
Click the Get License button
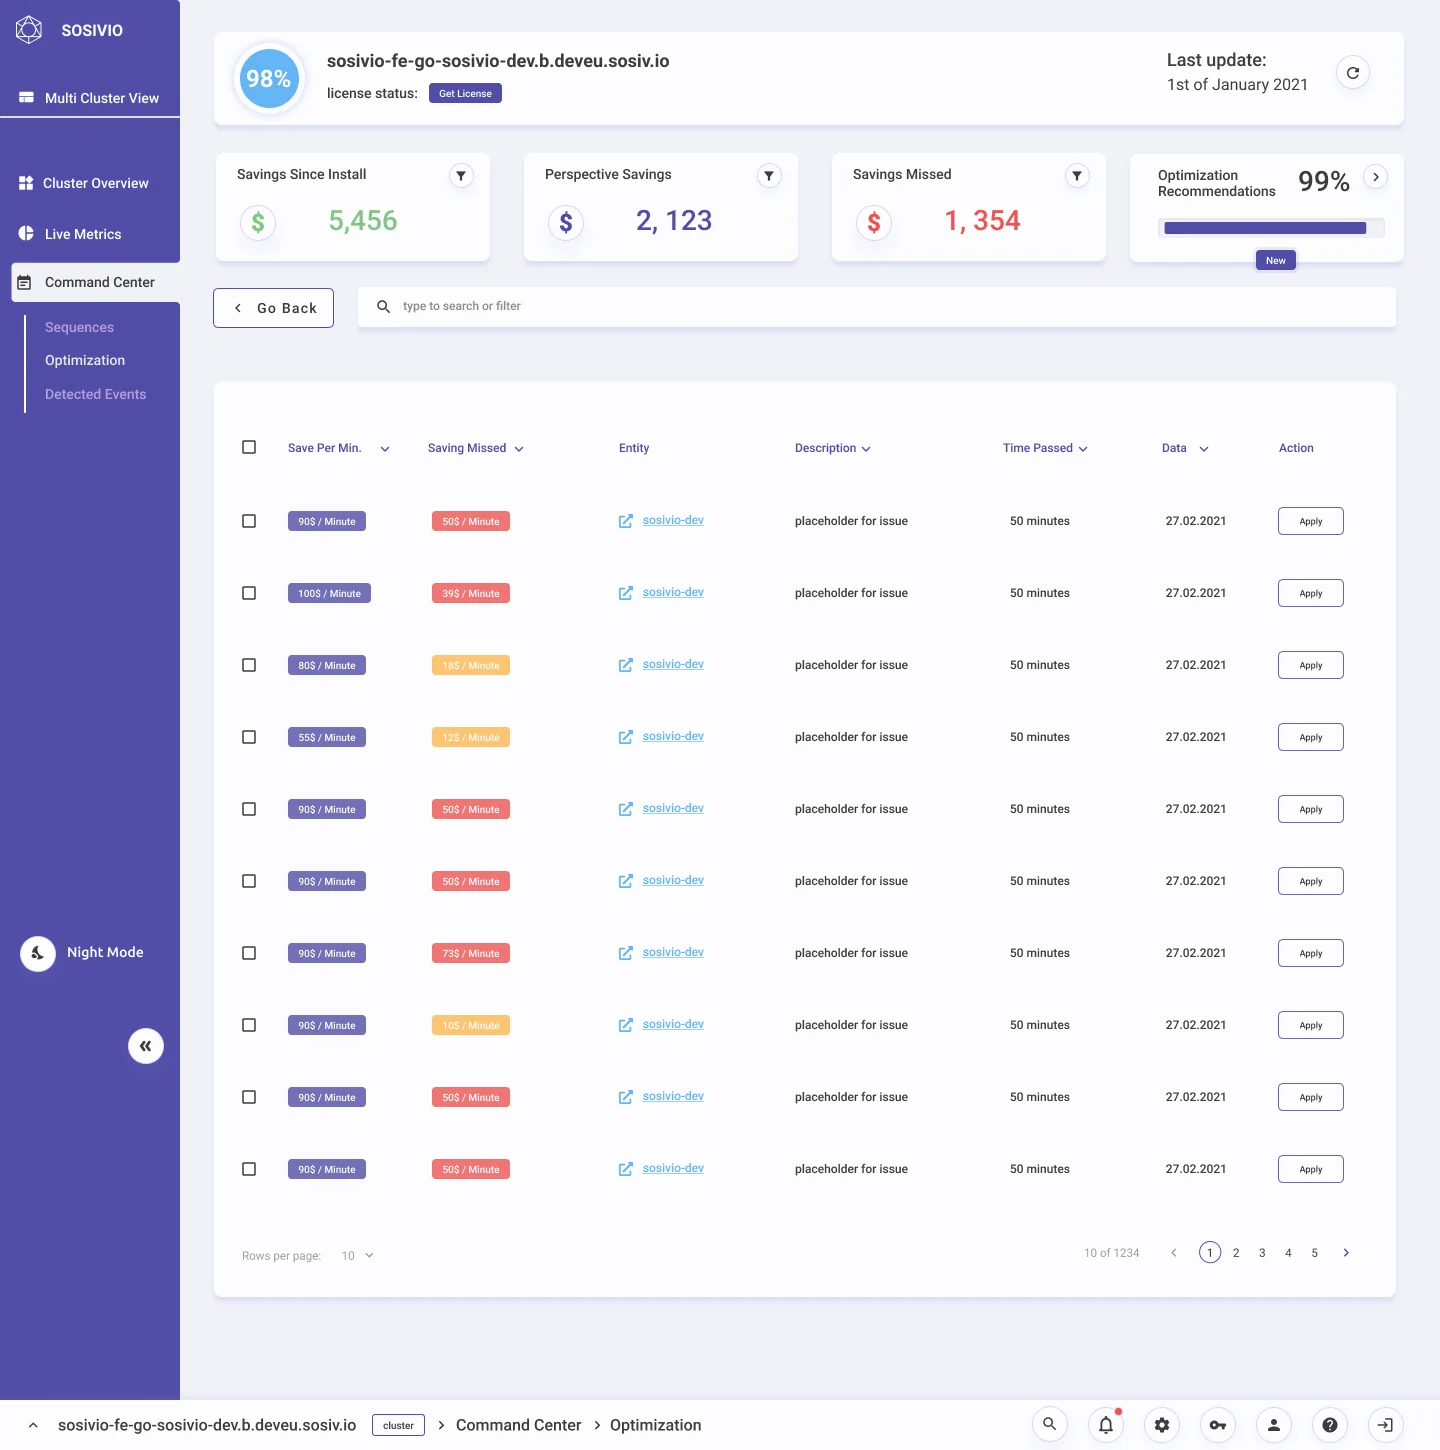point(465,93)
